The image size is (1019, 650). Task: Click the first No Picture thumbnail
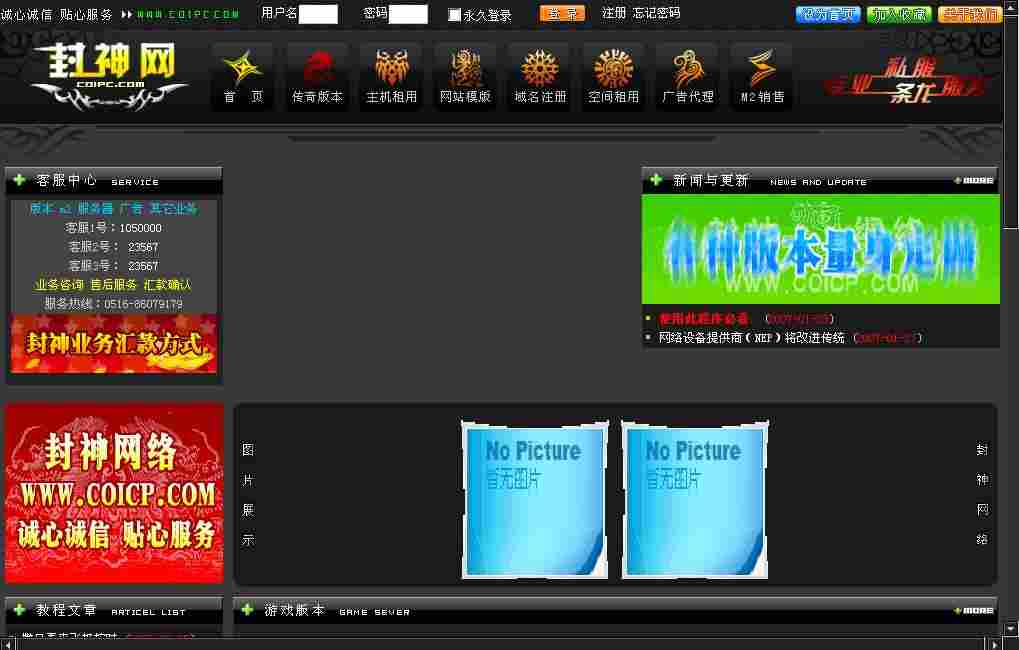[x=534, y=499]
